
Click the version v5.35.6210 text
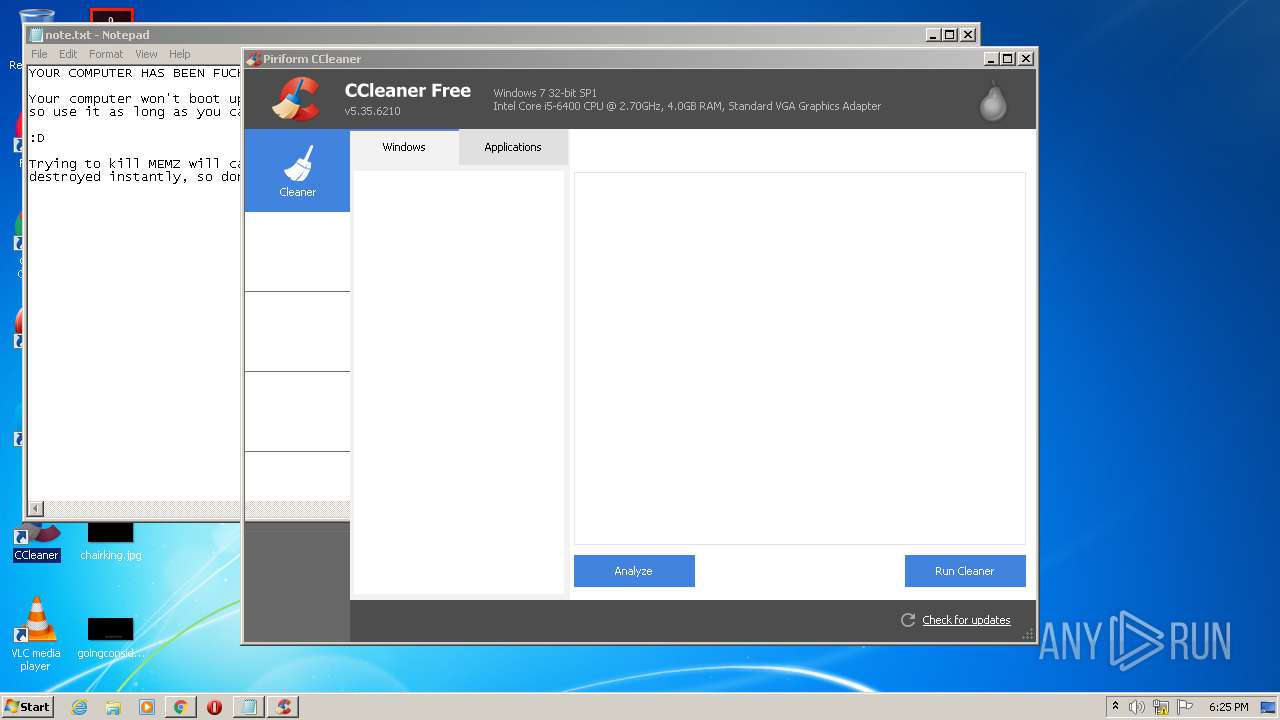click(x=372, y=111)
